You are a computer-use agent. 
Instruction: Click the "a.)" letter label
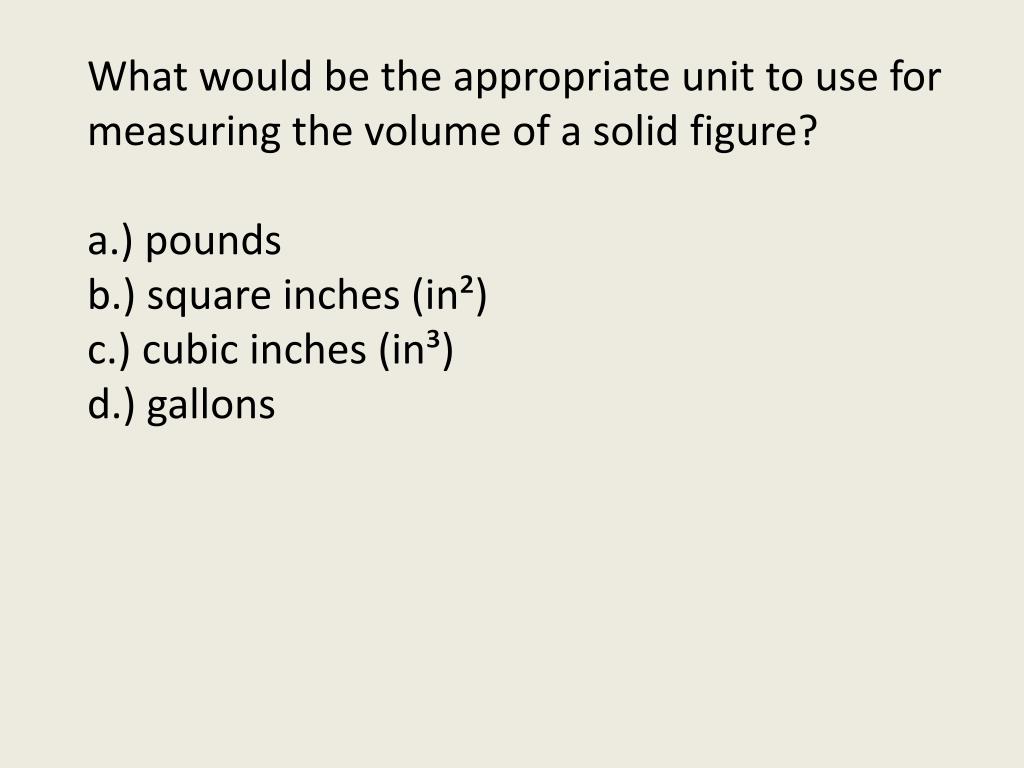point(110,241)
